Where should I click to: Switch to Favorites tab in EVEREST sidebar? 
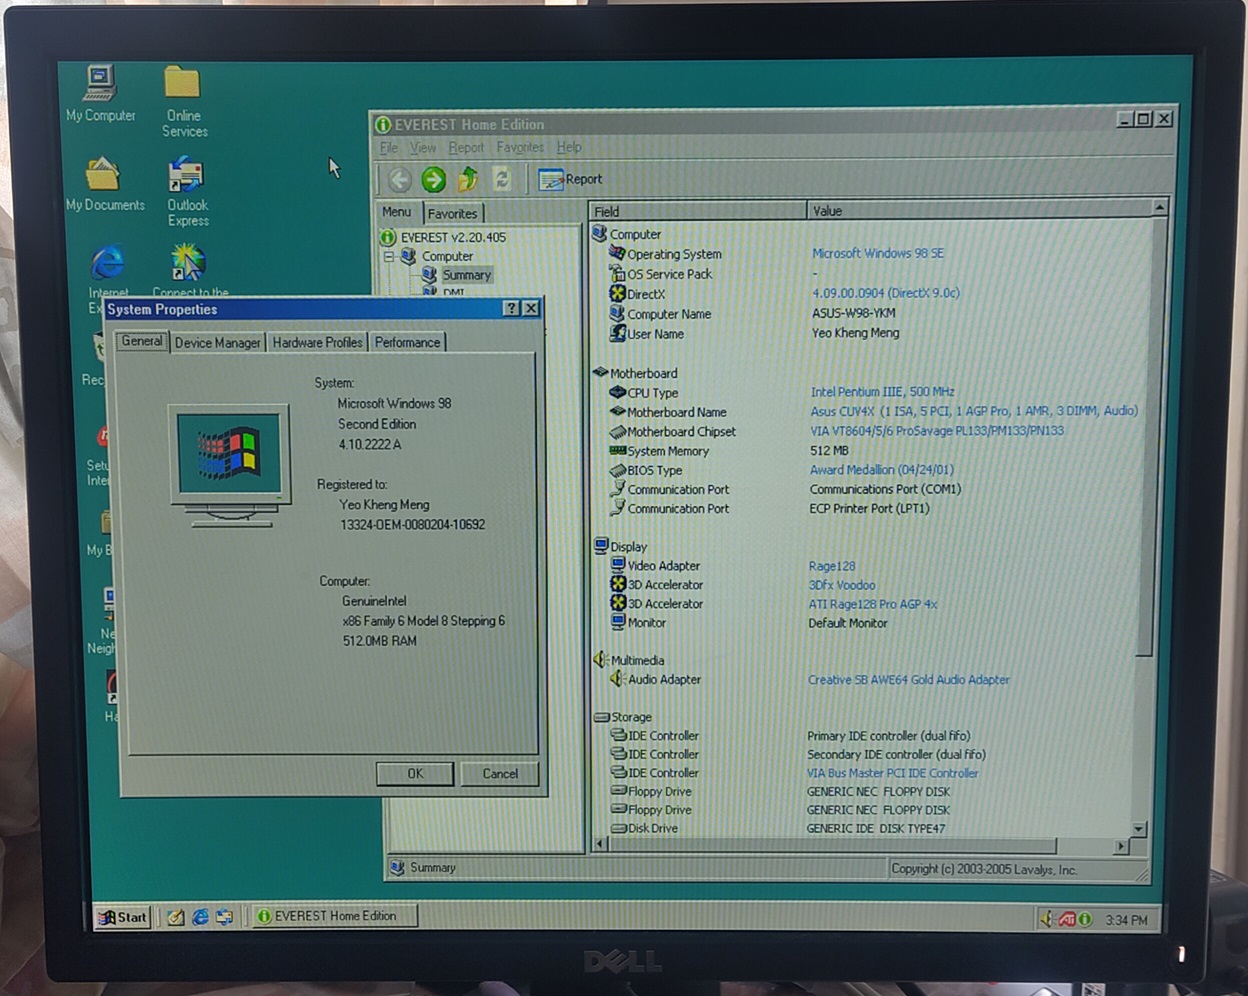pos(452,213)
